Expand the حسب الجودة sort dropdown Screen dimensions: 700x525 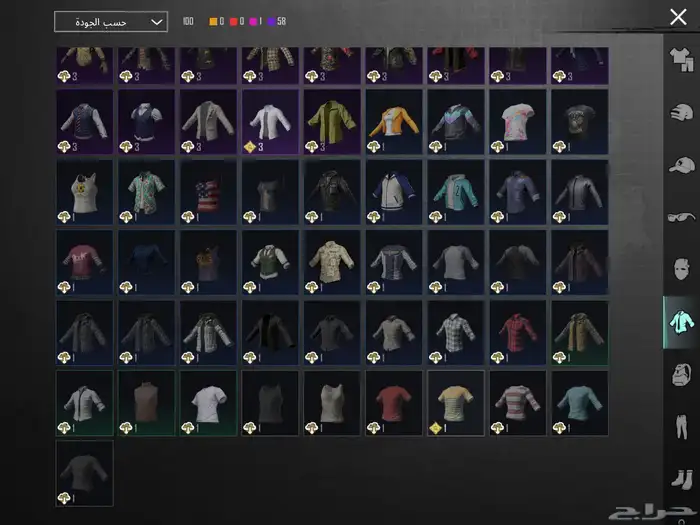110,21
